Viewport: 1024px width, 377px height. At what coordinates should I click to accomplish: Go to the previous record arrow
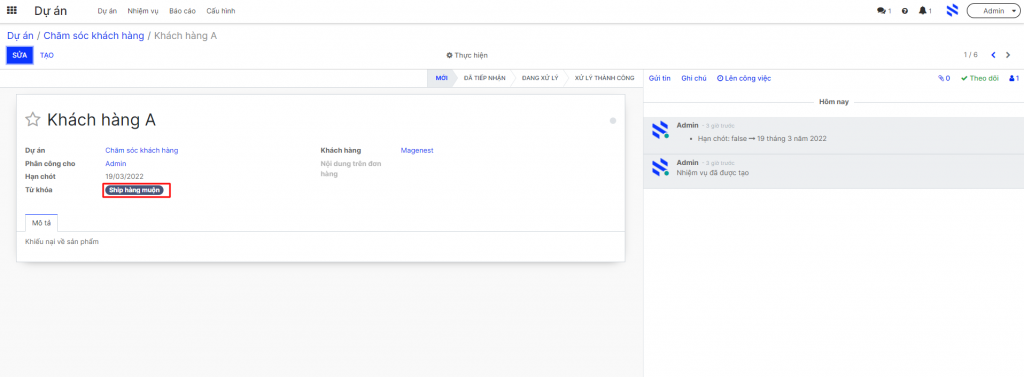point(993,56)
